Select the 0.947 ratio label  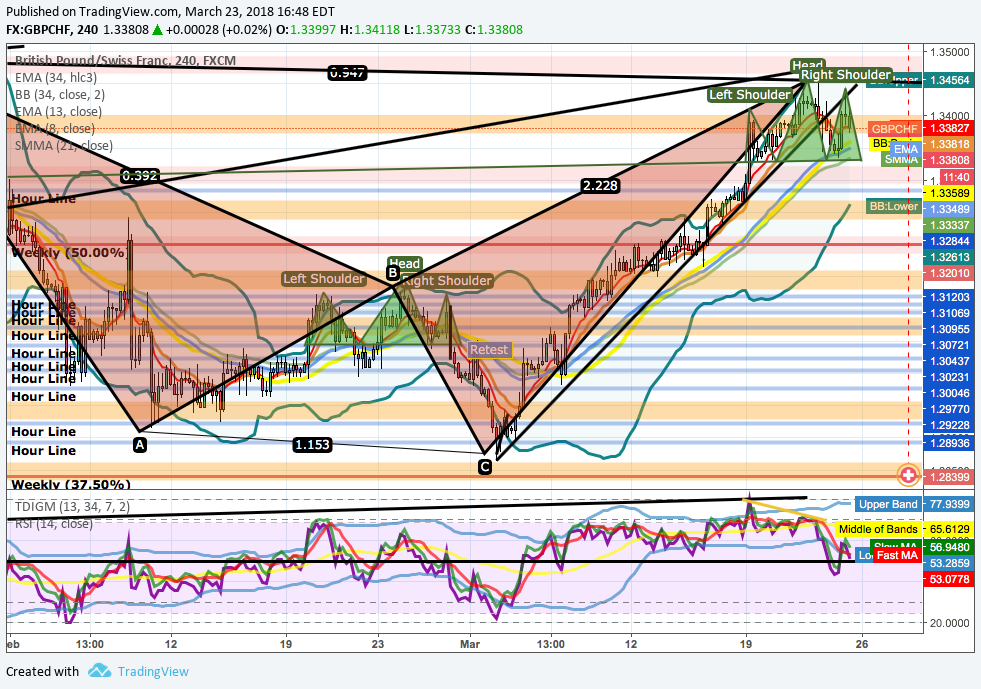pyautogui.click(x=347, y=73)
